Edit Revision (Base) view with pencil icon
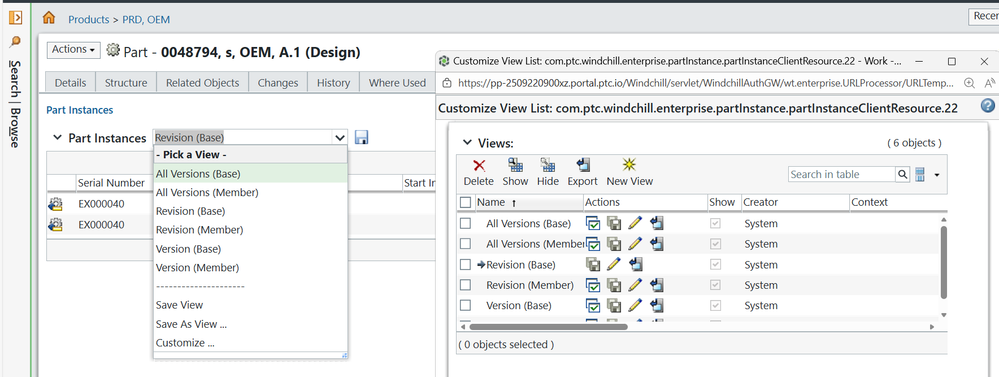999x377 pixels. pos(613,264)
